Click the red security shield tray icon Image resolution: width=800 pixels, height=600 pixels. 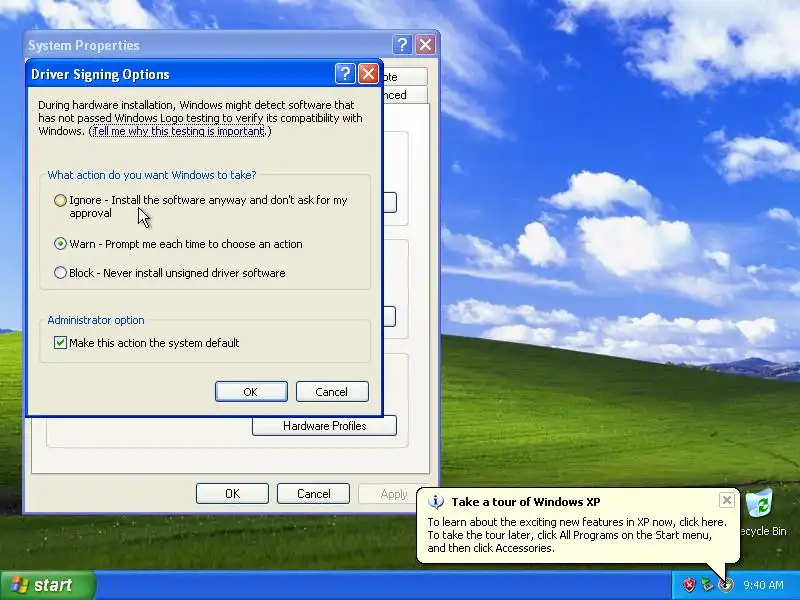(x=689, y=585)
